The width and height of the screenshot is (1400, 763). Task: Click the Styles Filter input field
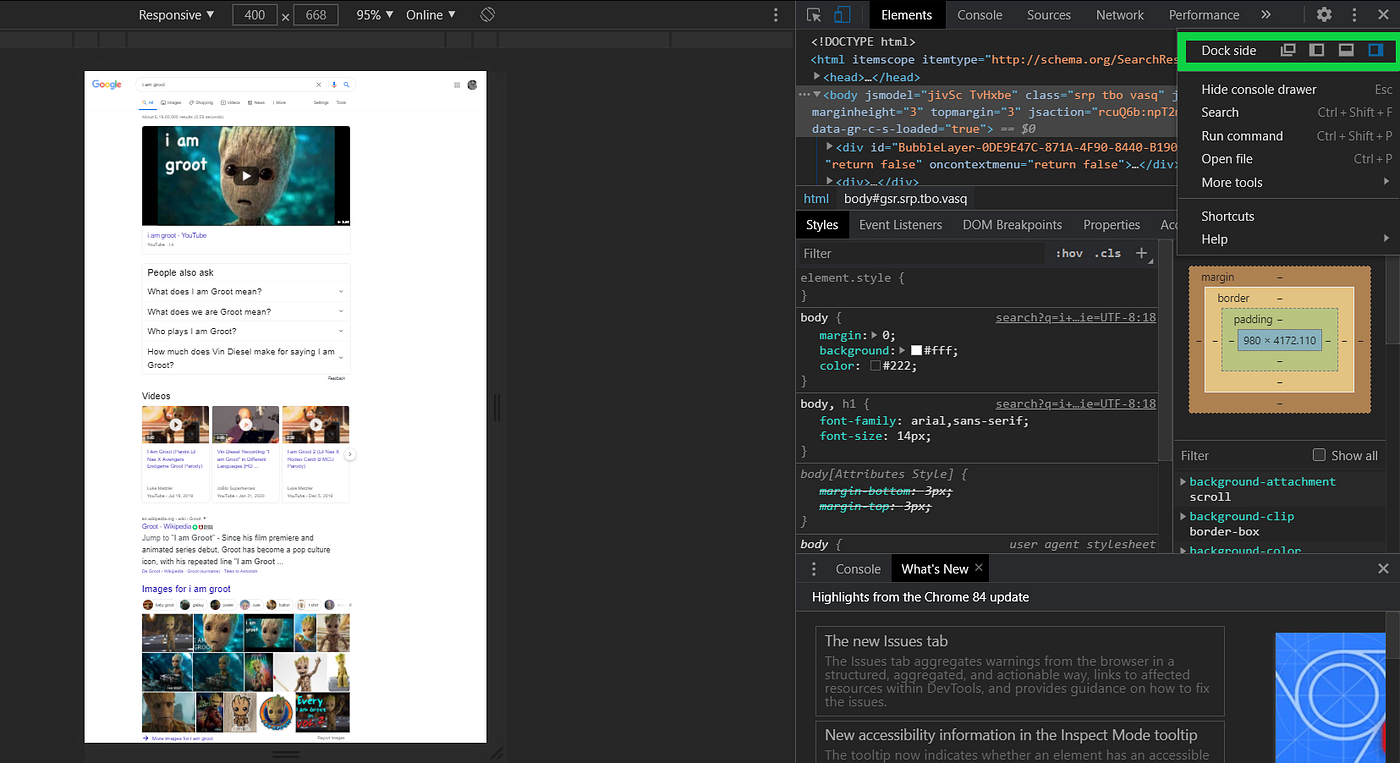click(920, 253)
